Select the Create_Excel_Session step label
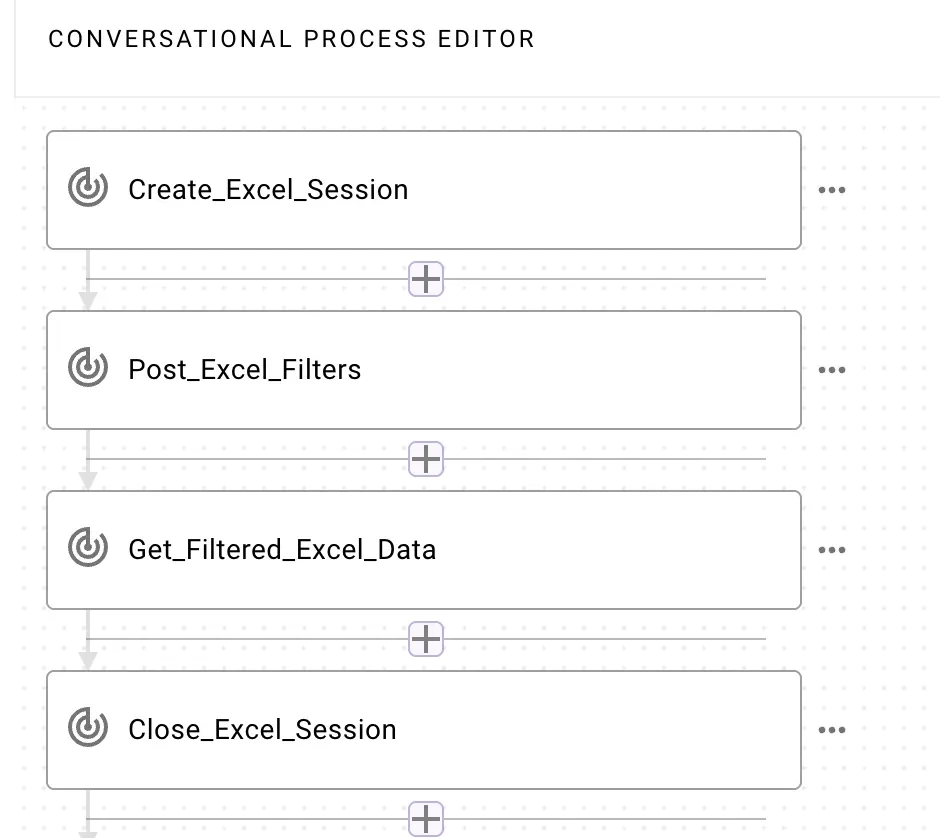Image resolution: width=940 pixels, height=838 pixels. (268, 190)
